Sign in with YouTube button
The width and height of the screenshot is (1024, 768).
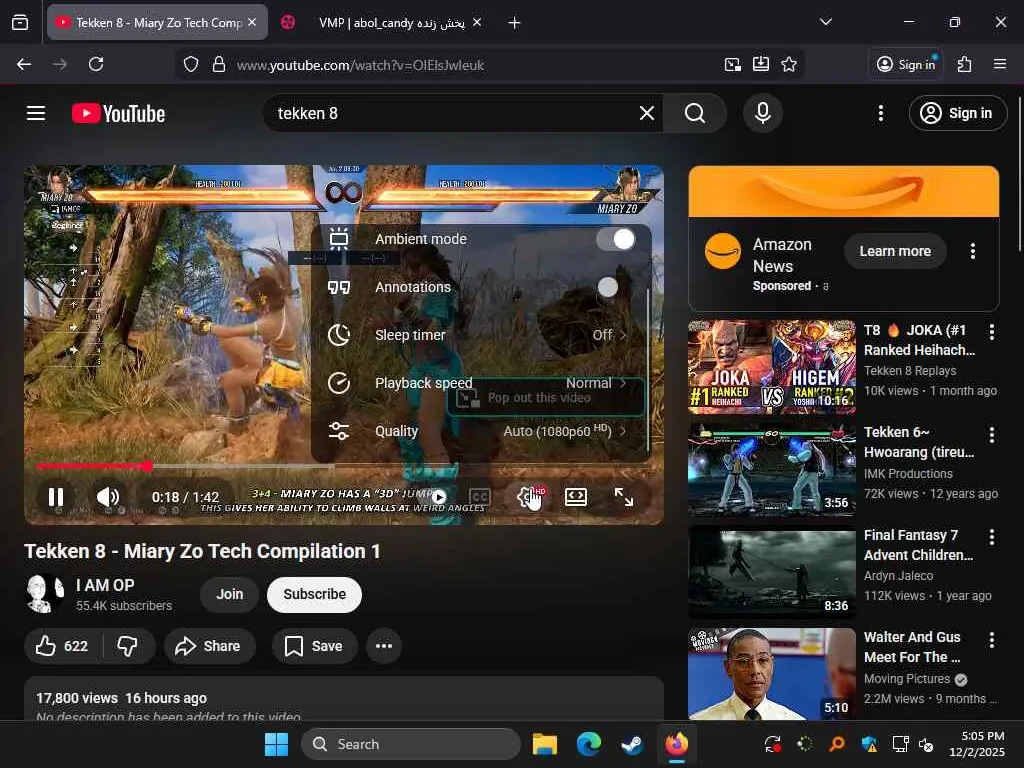(x=957, y=113)
